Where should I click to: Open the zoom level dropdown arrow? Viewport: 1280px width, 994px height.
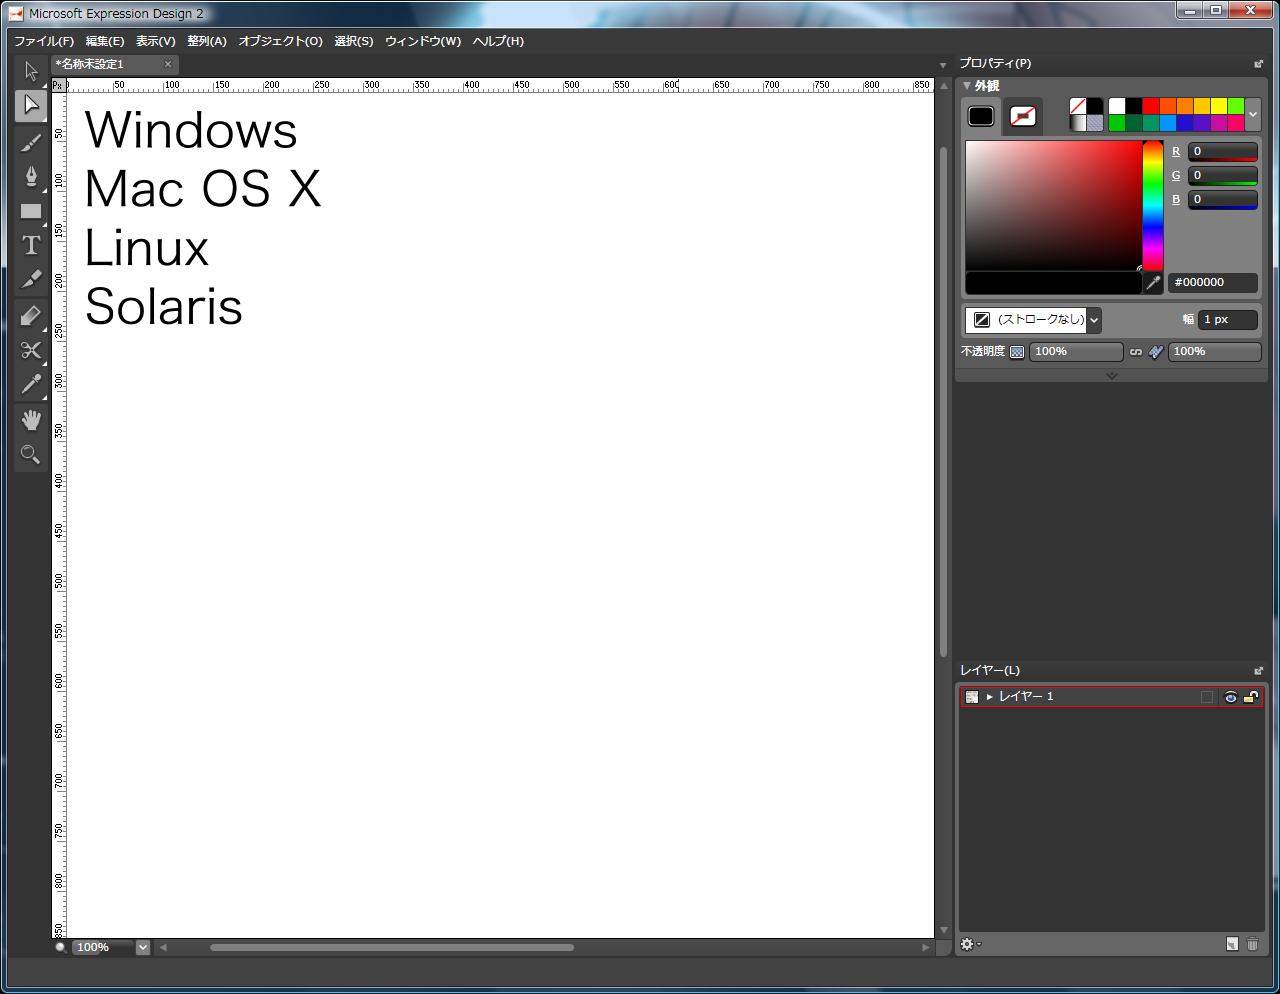pos(142,947)
